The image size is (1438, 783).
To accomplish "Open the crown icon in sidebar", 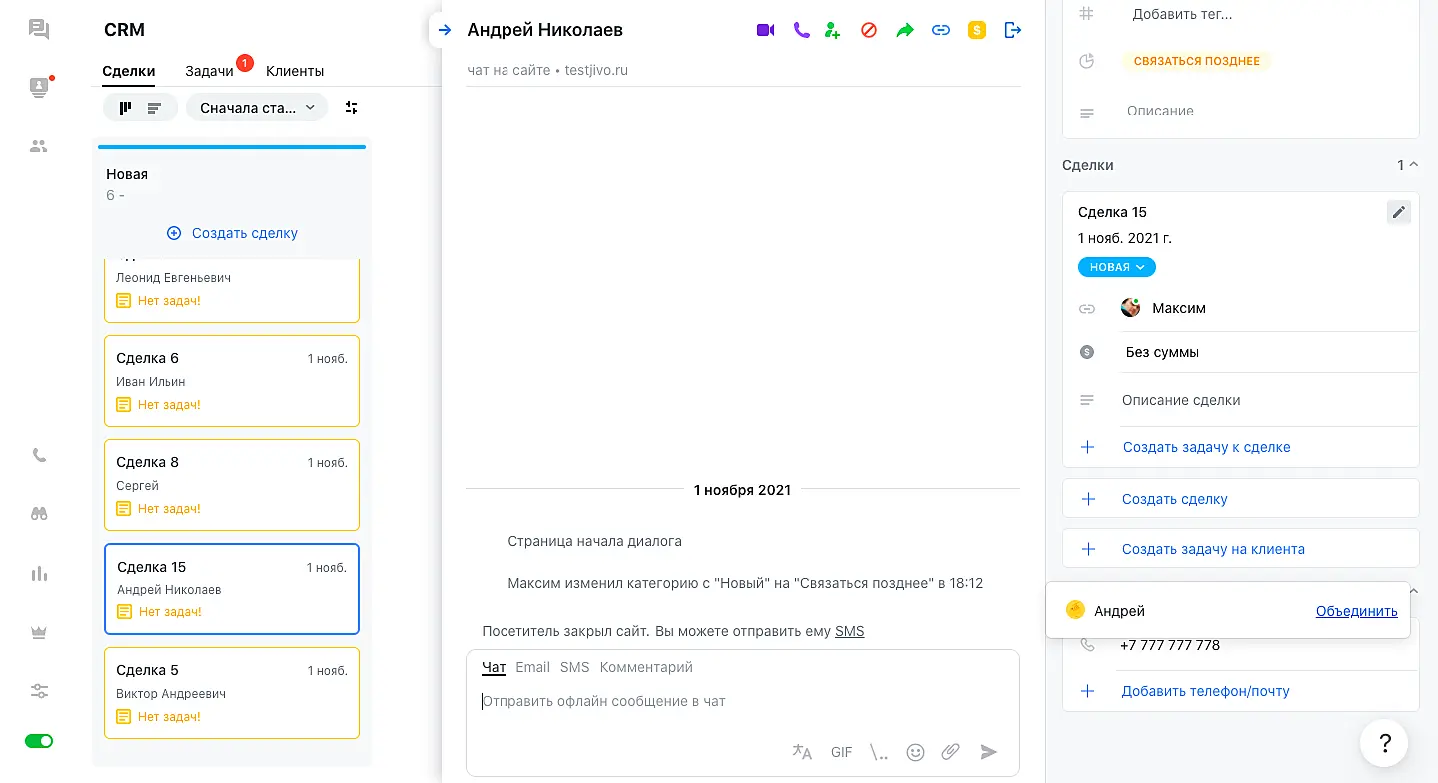I will [x=39, y=632].
